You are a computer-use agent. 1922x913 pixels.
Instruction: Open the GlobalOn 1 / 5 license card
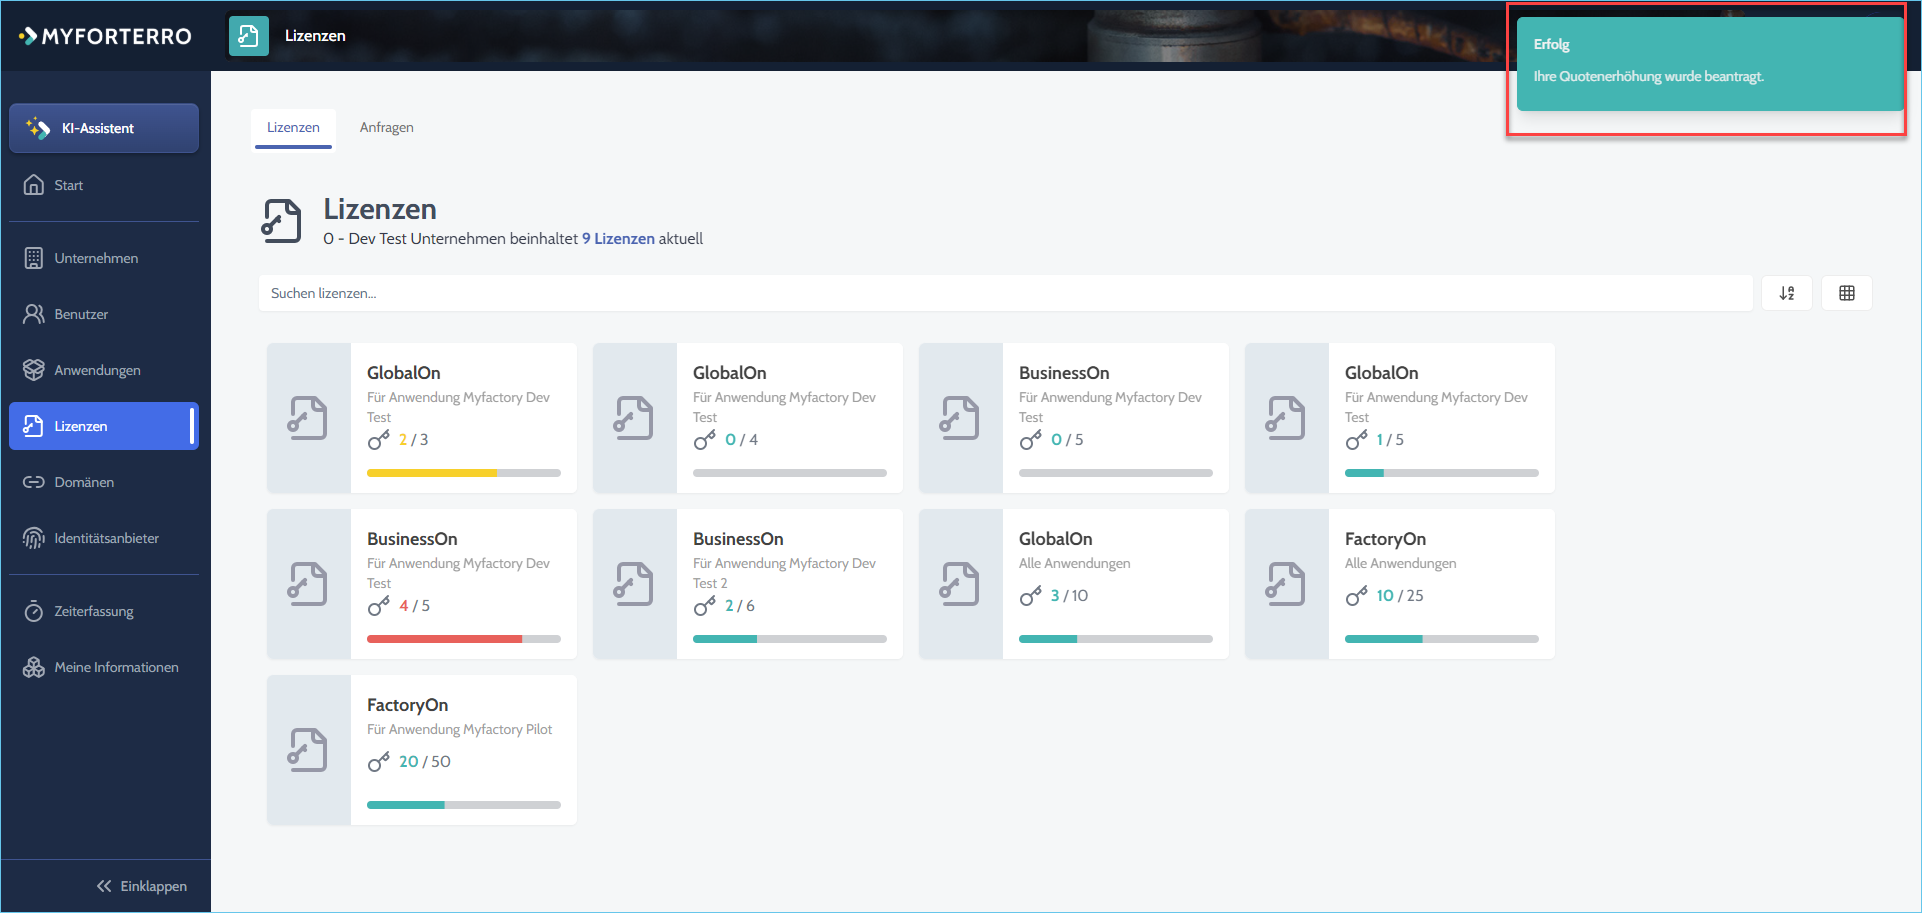(x=1400, y=418)
